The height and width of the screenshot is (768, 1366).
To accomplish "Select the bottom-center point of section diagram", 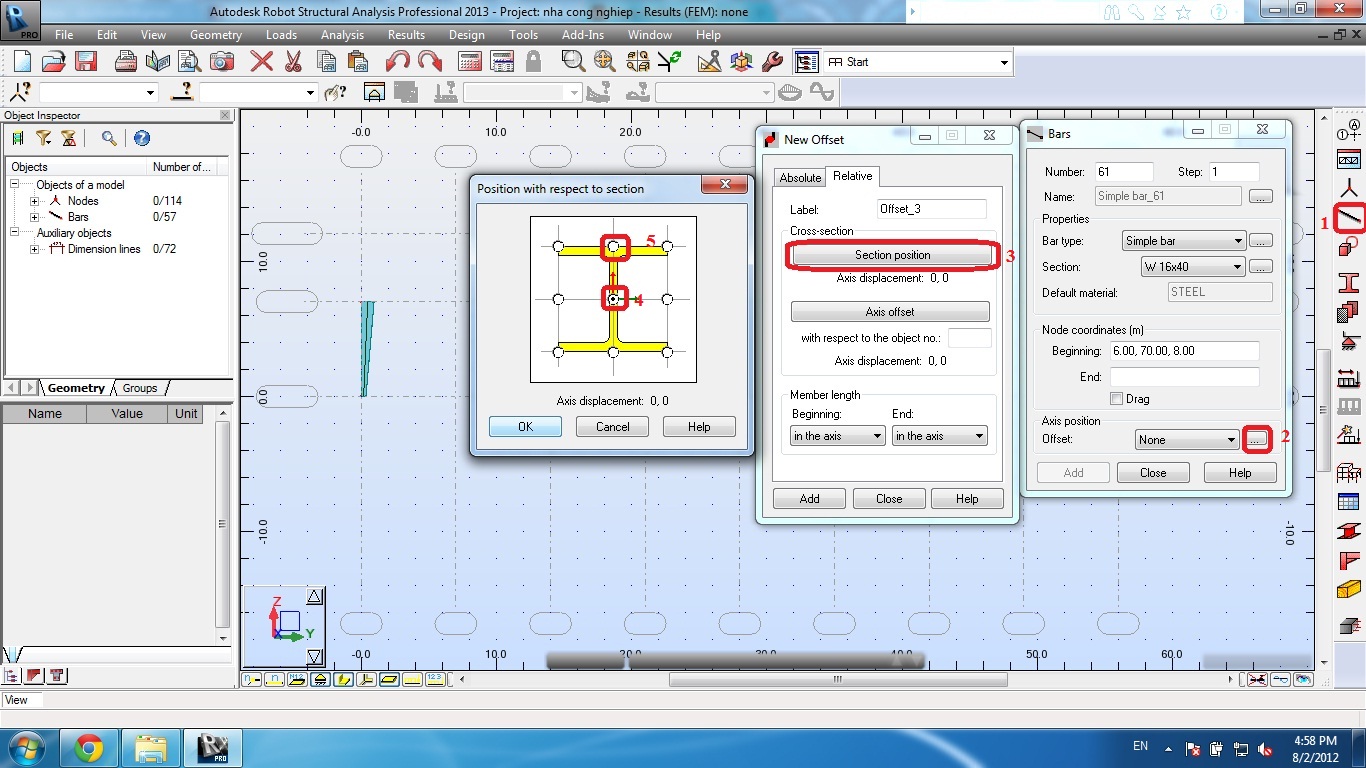I will tap(613, 352).
